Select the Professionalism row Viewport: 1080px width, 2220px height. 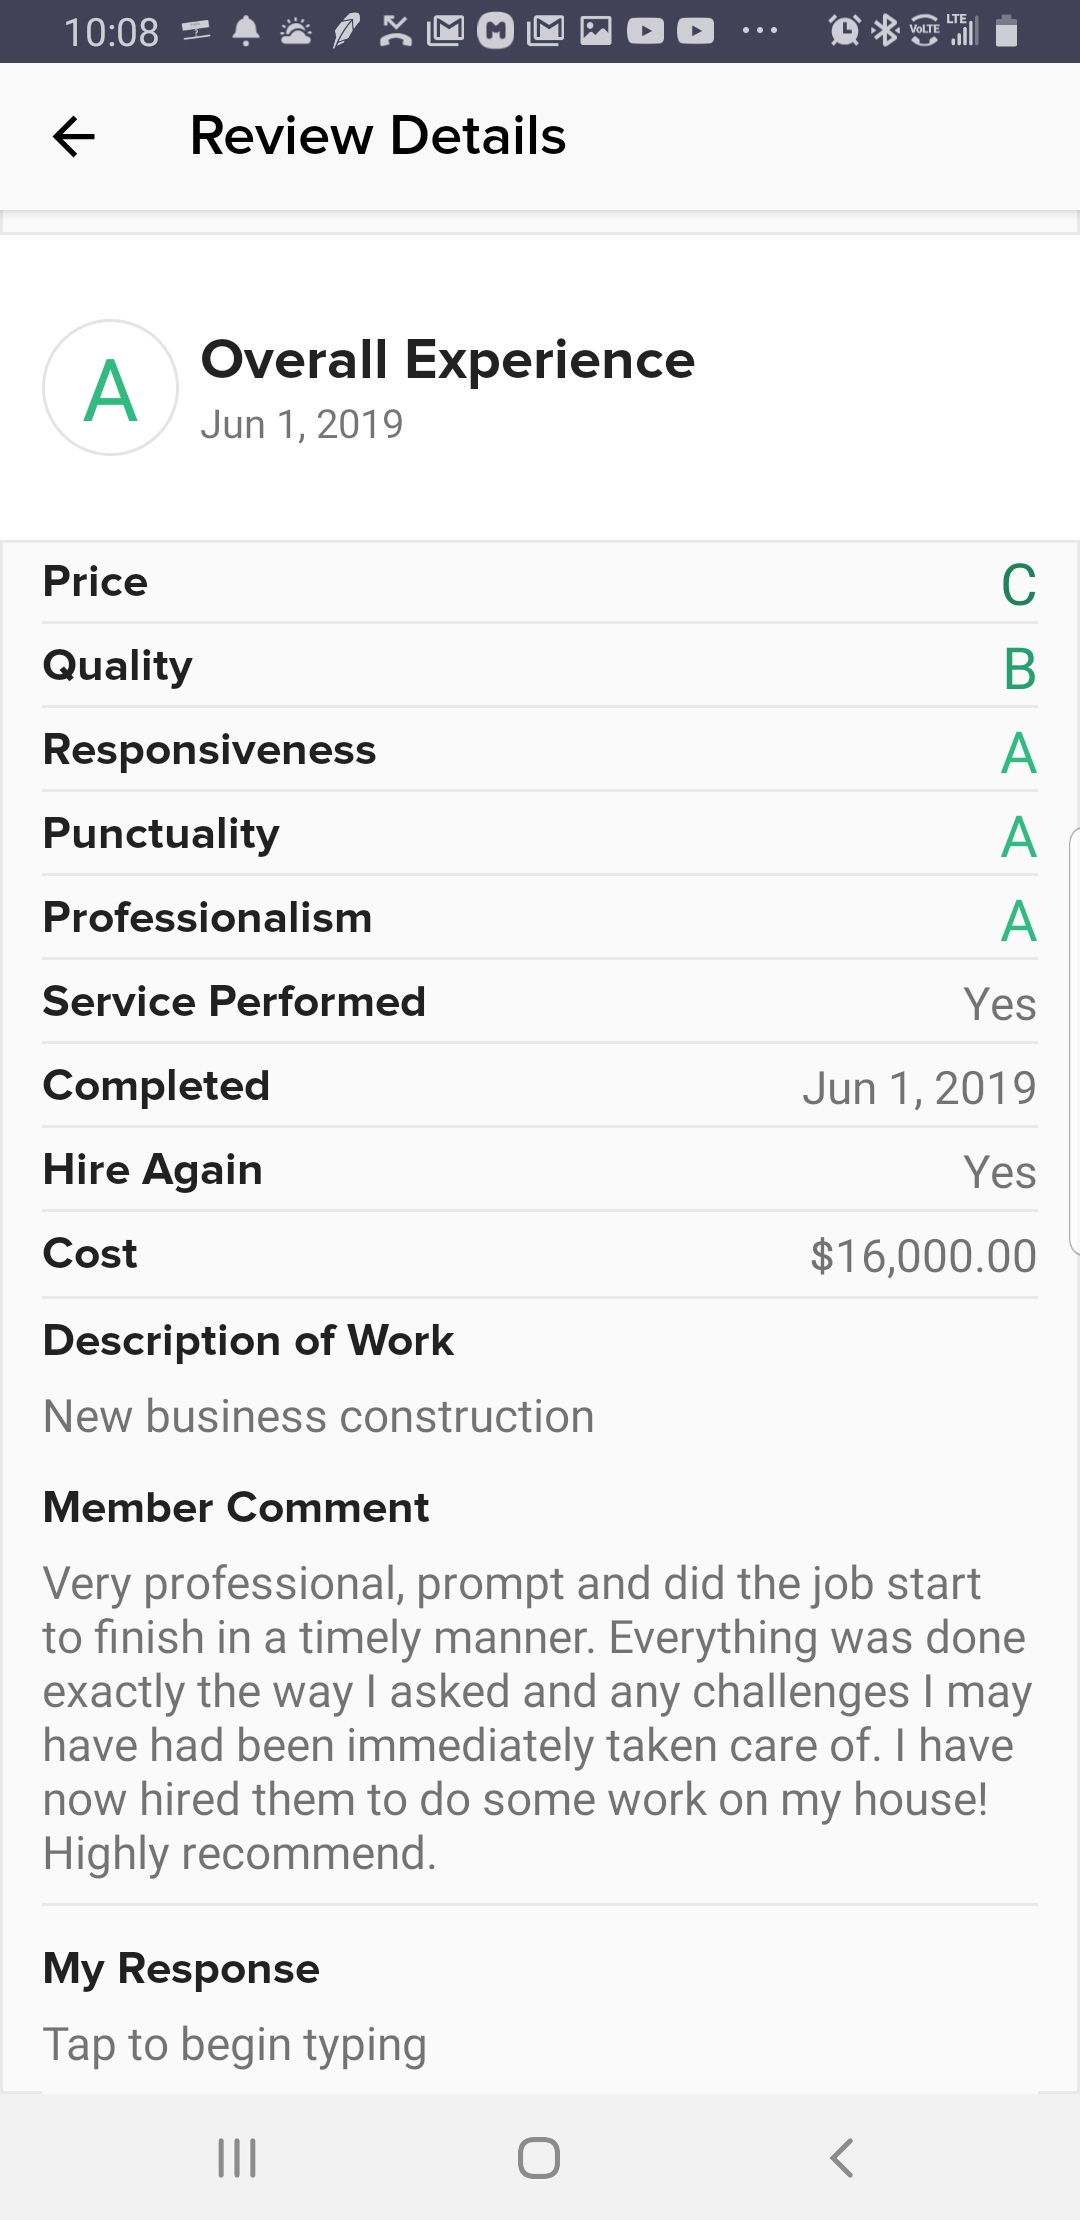click(x=540, y=919)
